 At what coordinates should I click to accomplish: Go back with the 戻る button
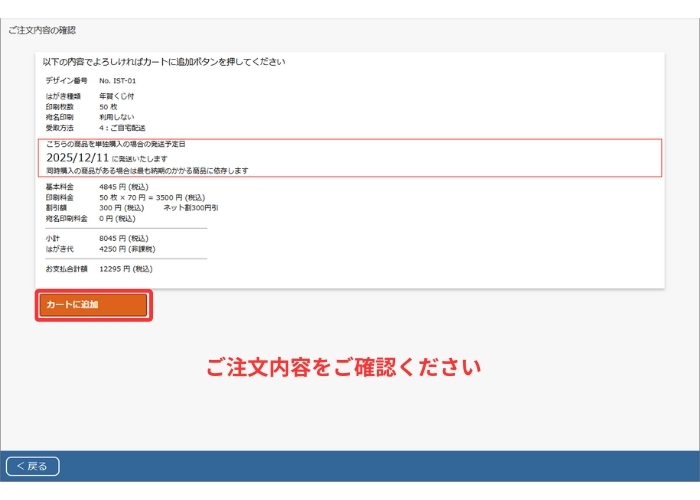click(x=33, y=466)
